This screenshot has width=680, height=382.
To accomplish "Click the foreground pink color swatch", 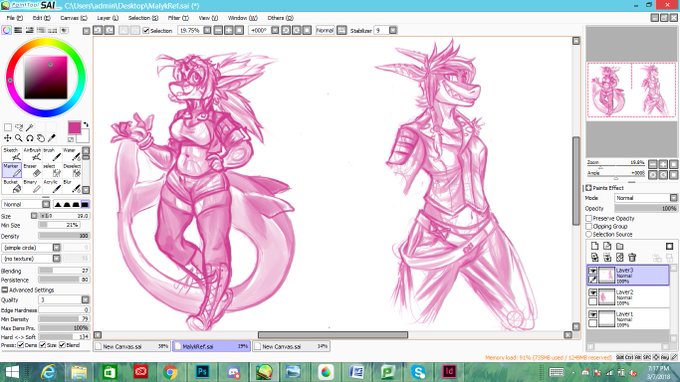I will pyautogui.click(x=74, y=127).
